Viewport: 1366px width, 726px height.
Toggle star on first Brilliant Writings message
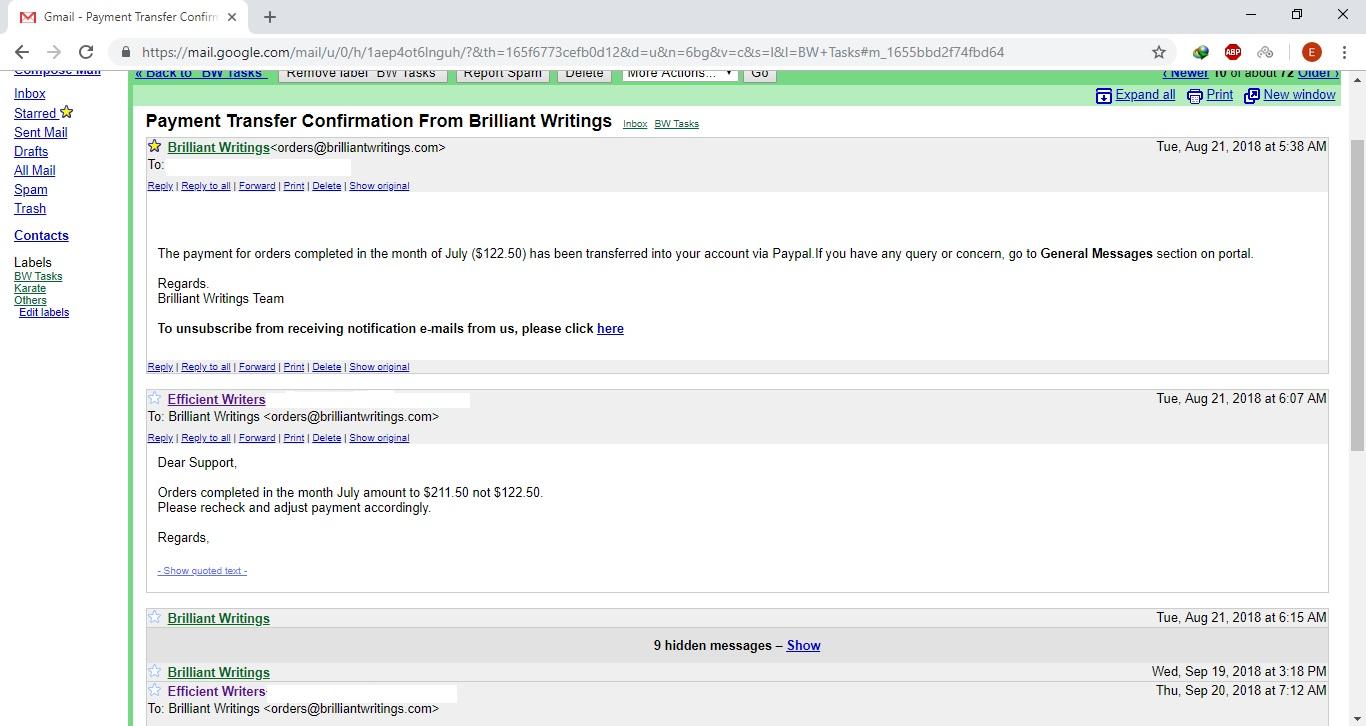155,147
